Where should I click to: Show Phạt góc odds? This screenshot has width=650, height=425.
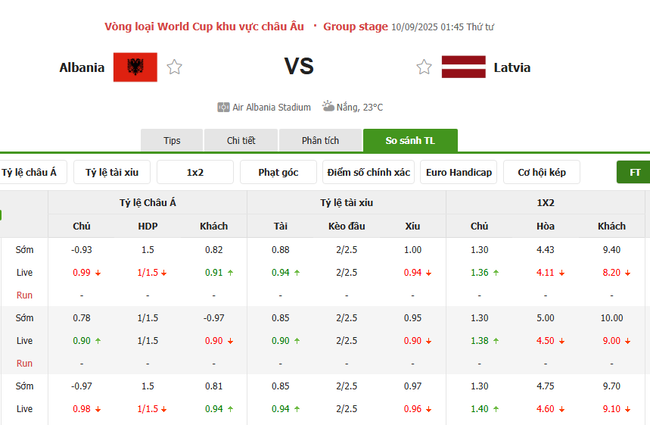click(278, 172)
